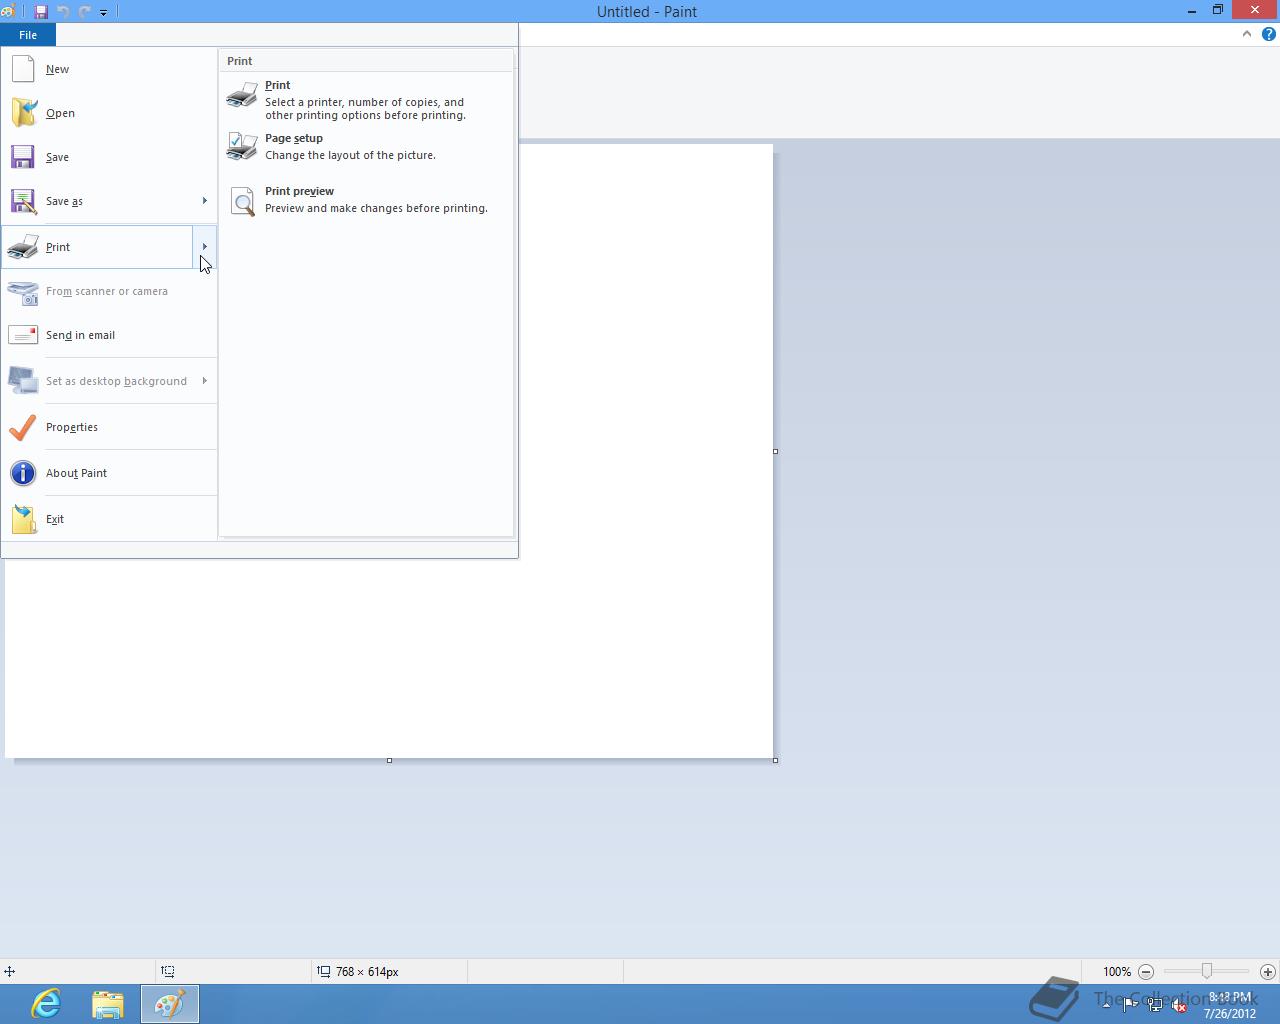Viewport: 1280px width, 1024px height.
Task: Click the Action Center flag icon
Action: coord(1130,1005)
